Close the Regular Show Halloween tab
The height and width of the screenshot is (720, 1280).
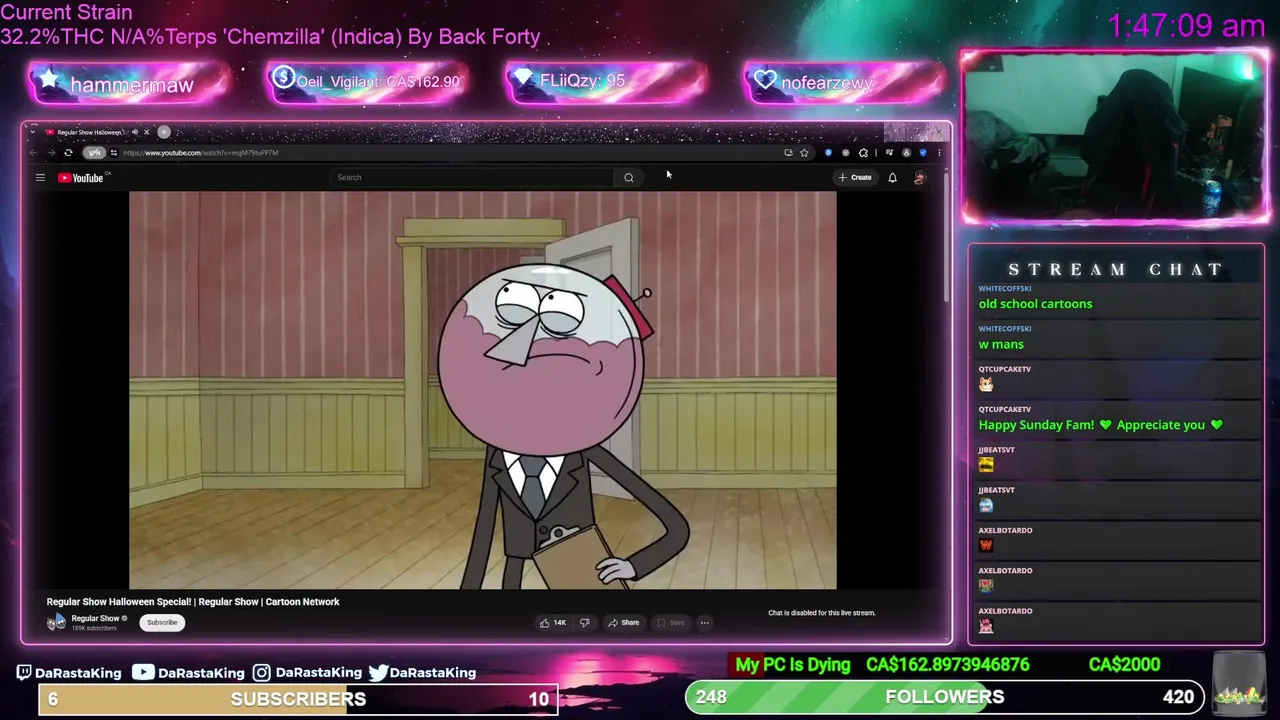tap(146, 132)
